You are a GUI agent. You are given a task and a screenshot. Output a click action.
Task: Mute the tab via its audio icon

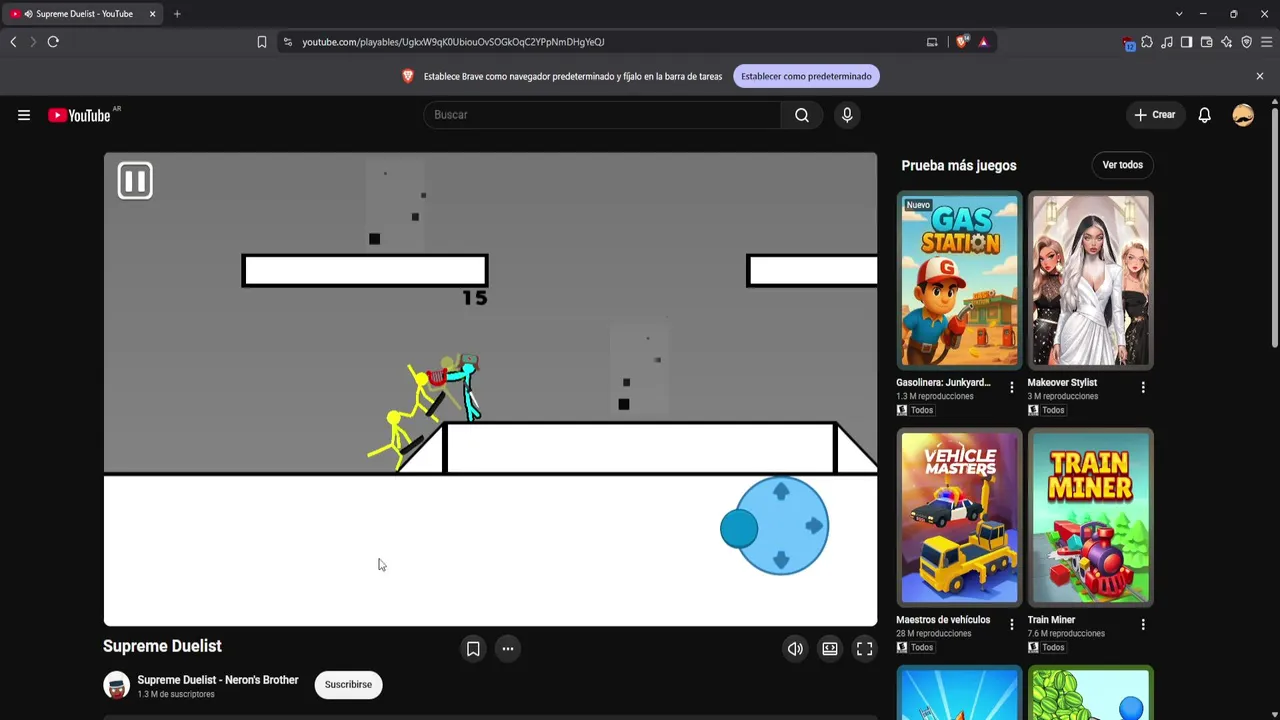point(27,14)
